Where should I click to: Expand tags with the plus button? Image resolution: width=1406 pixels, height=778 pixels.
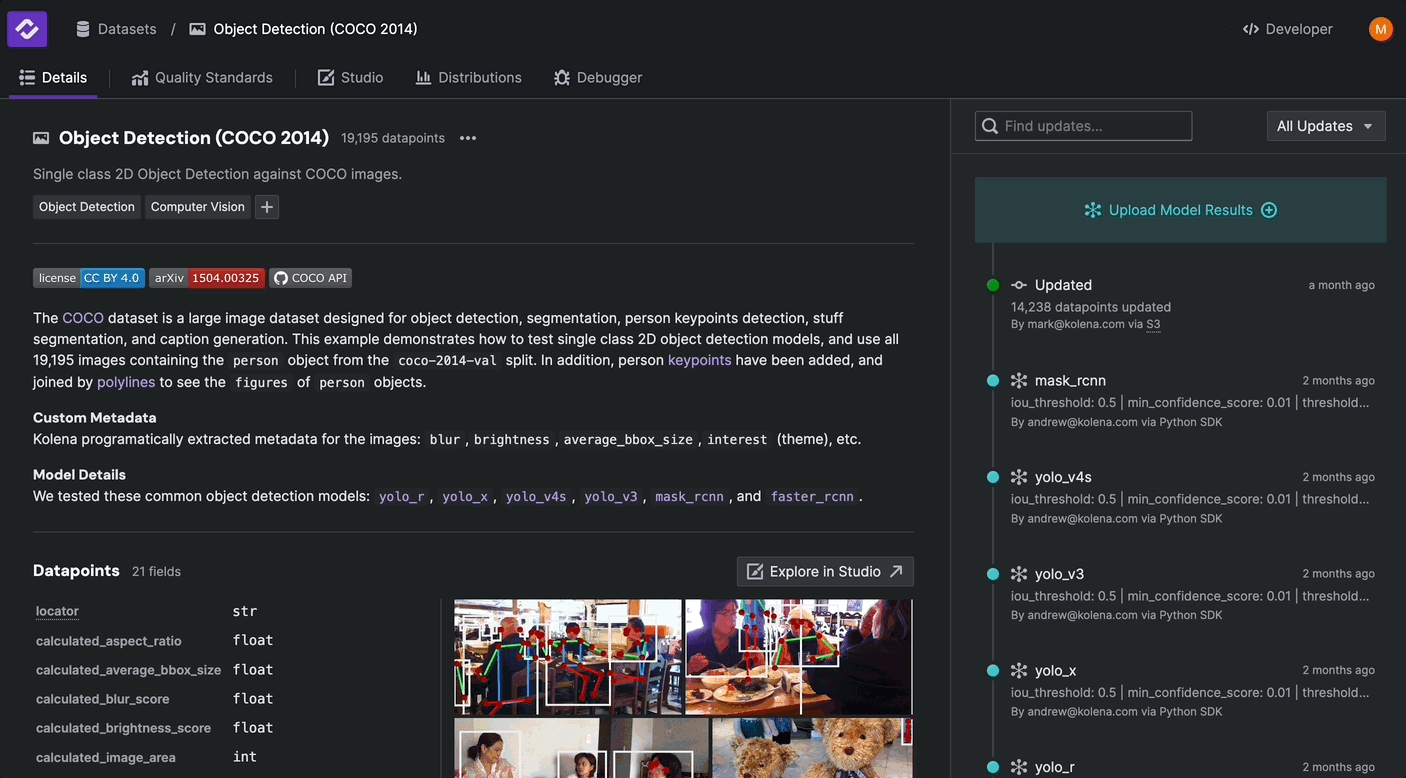coord(266,206)
